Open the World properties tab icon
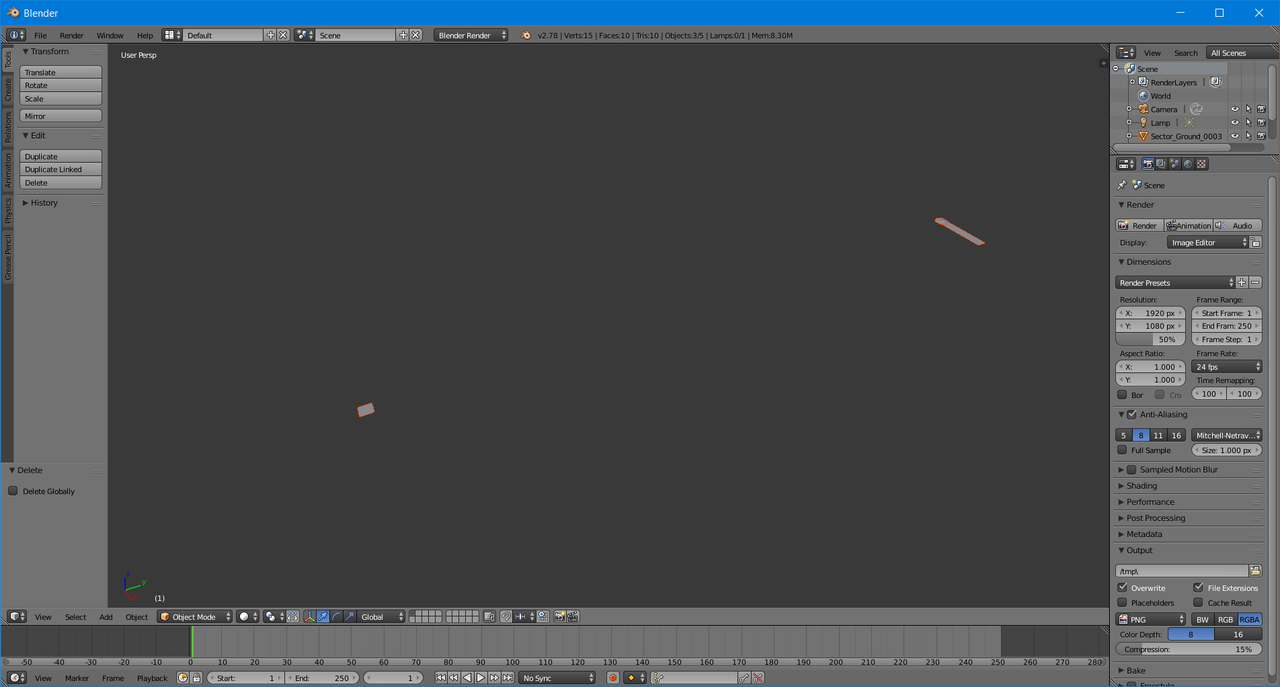Screen dimensions: 1280x687 pos(1188,164)
